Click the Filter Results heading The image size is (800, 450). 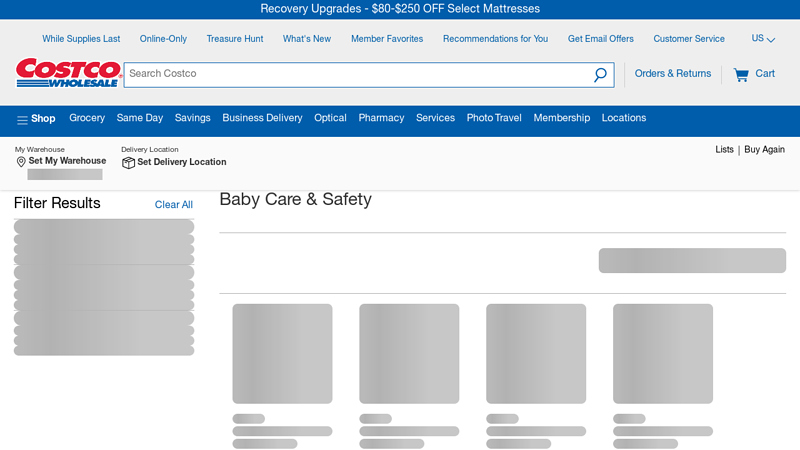(57, 203)
